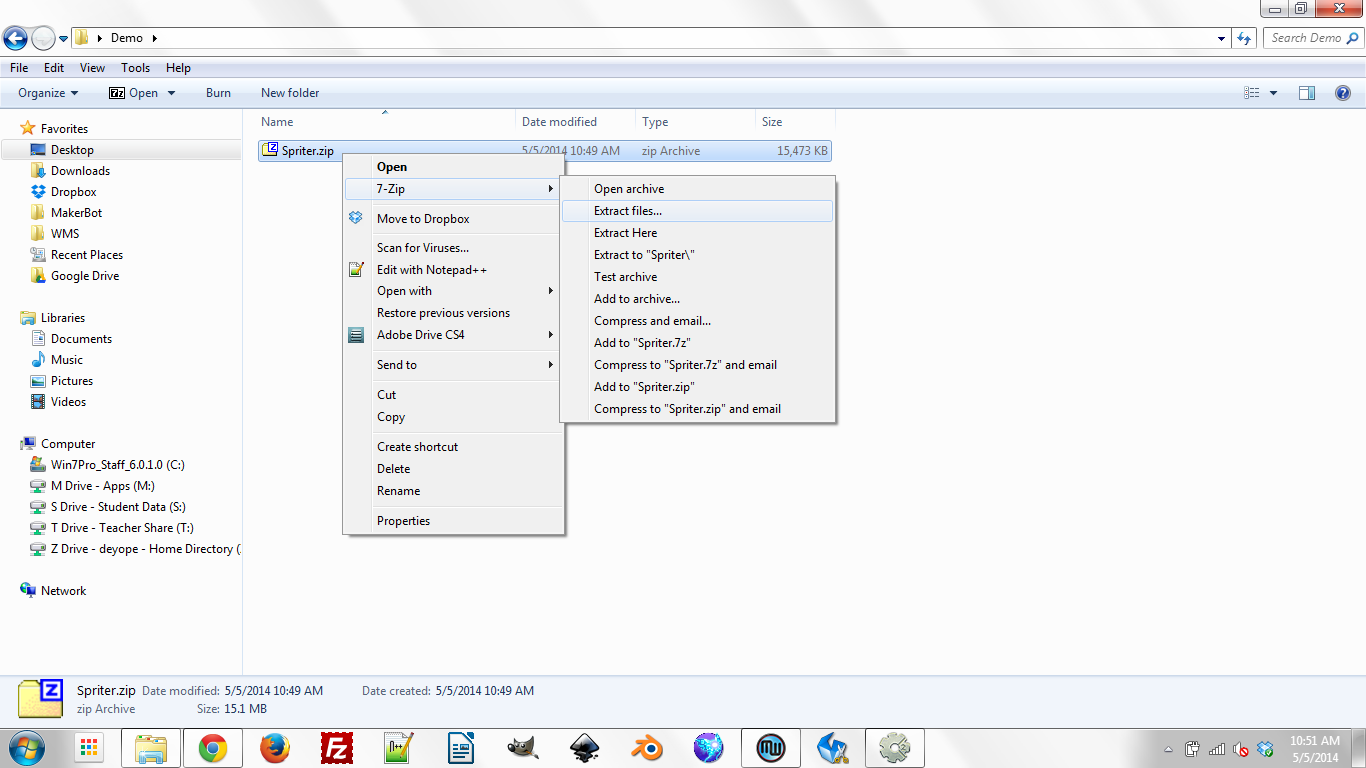Choose Extract files... in 7-Zip submenu
This screenshot has height=768, width=1366.
click(x=697, y=211)
